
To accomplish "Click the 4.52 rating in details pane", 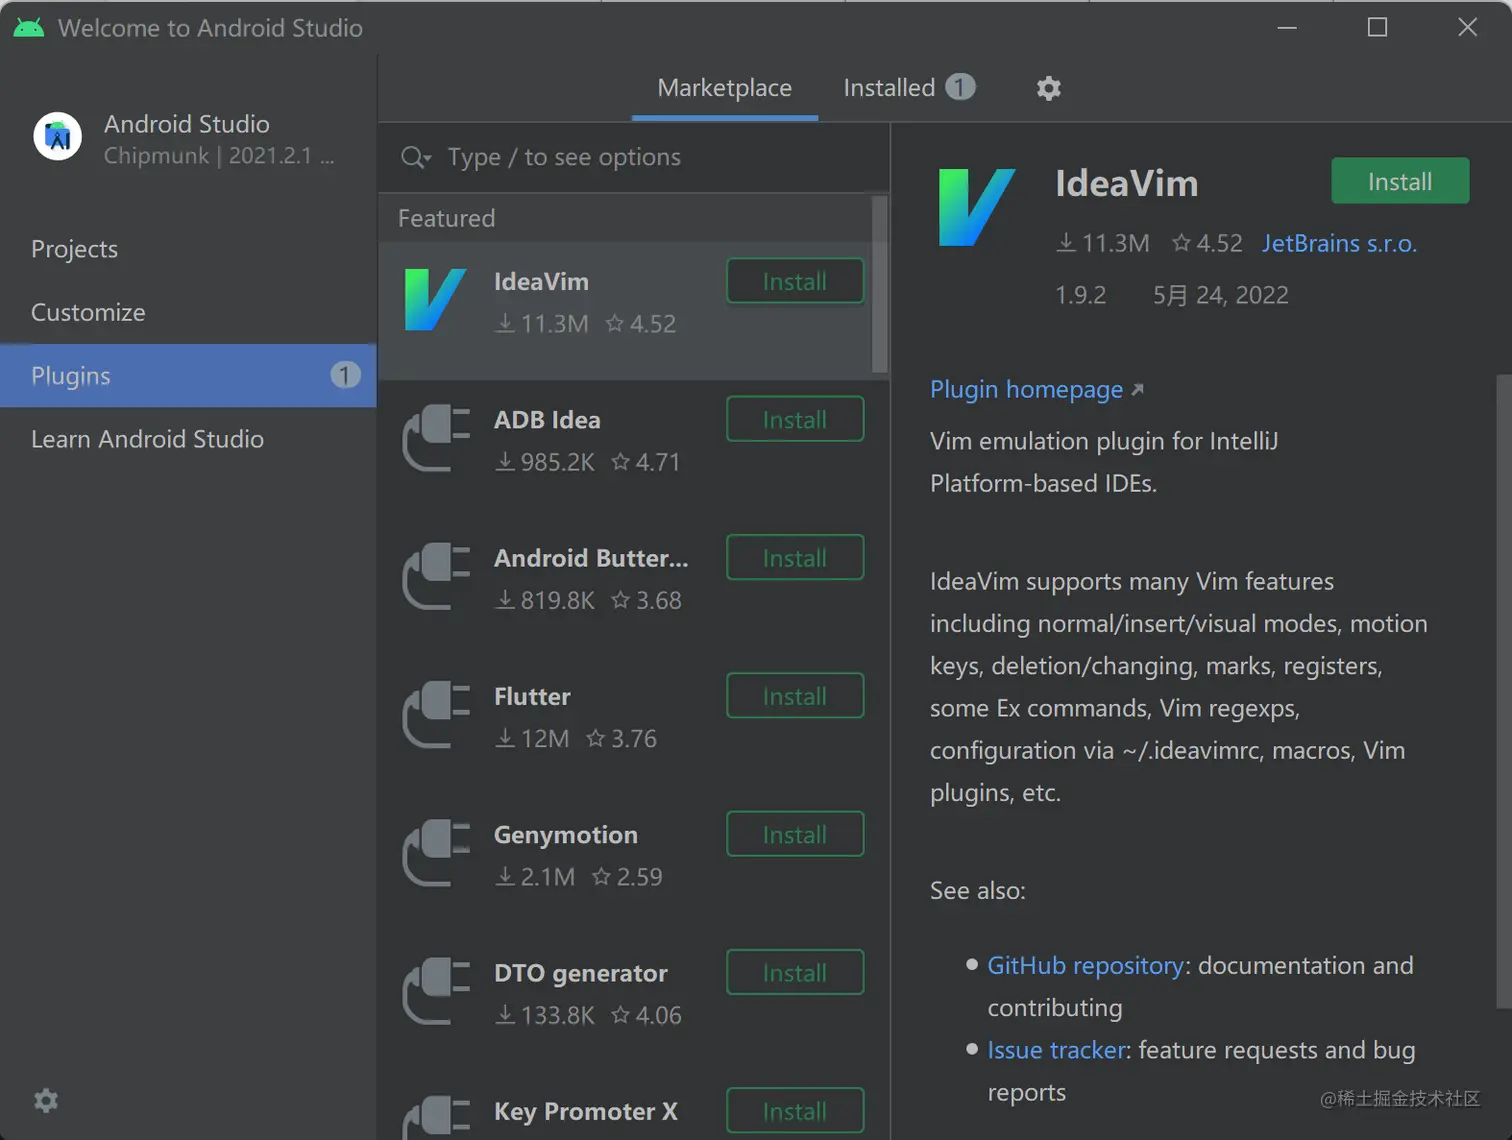I will click(1208, 243).
